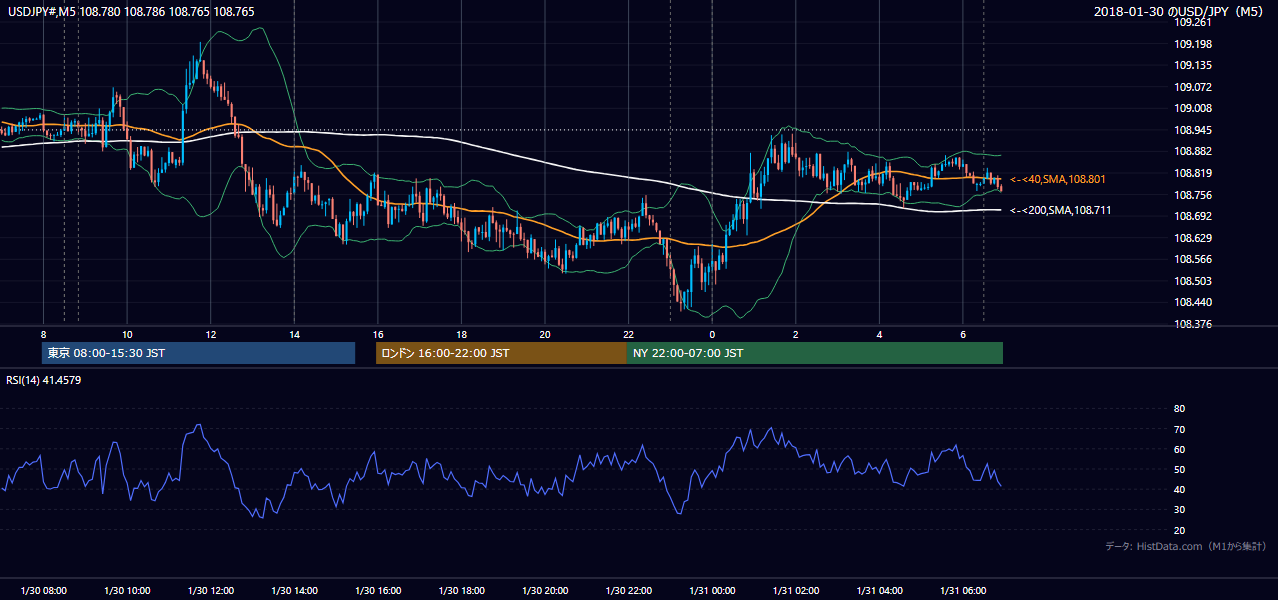Click price level 108.756 on the price axis

pyautogui.click(x=1194, y=195)
